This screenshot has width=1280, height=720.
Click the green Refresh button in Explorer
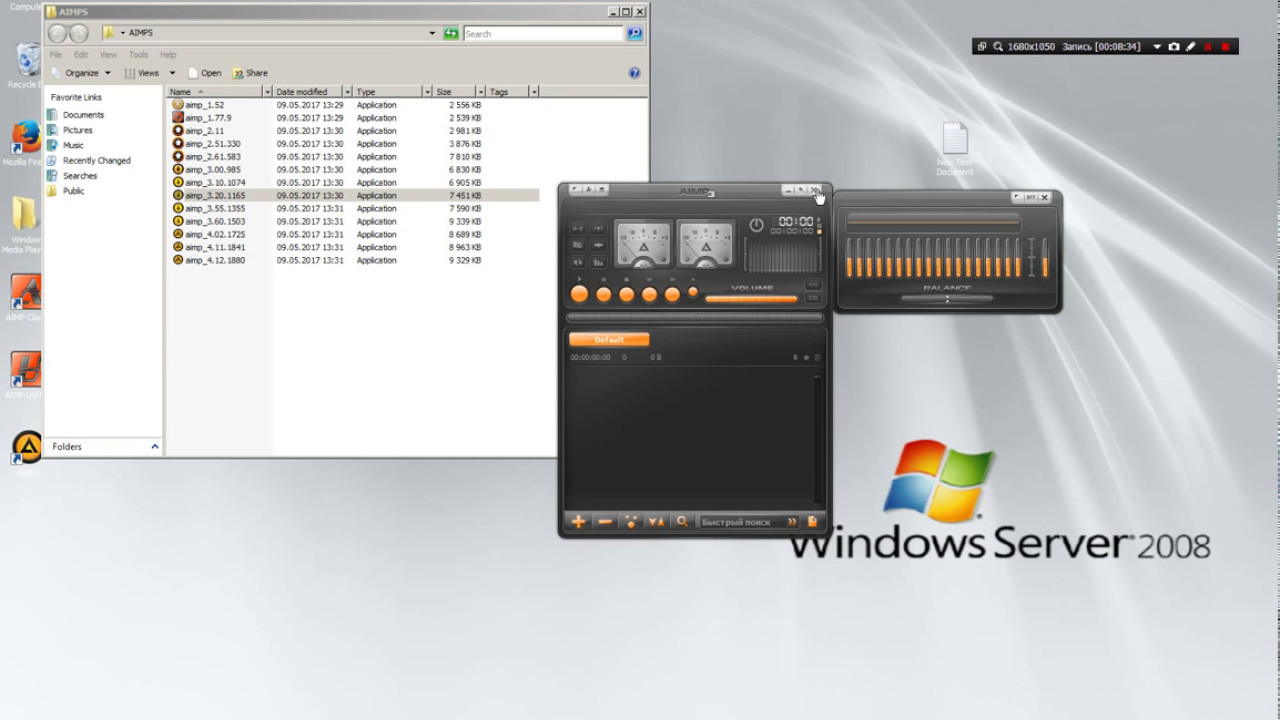(x=451, y=33)
